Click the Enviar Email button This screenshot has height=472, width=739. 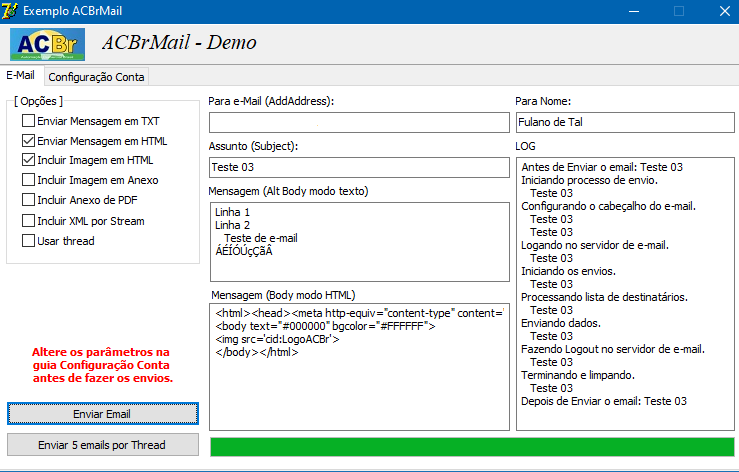coord(103,414)
